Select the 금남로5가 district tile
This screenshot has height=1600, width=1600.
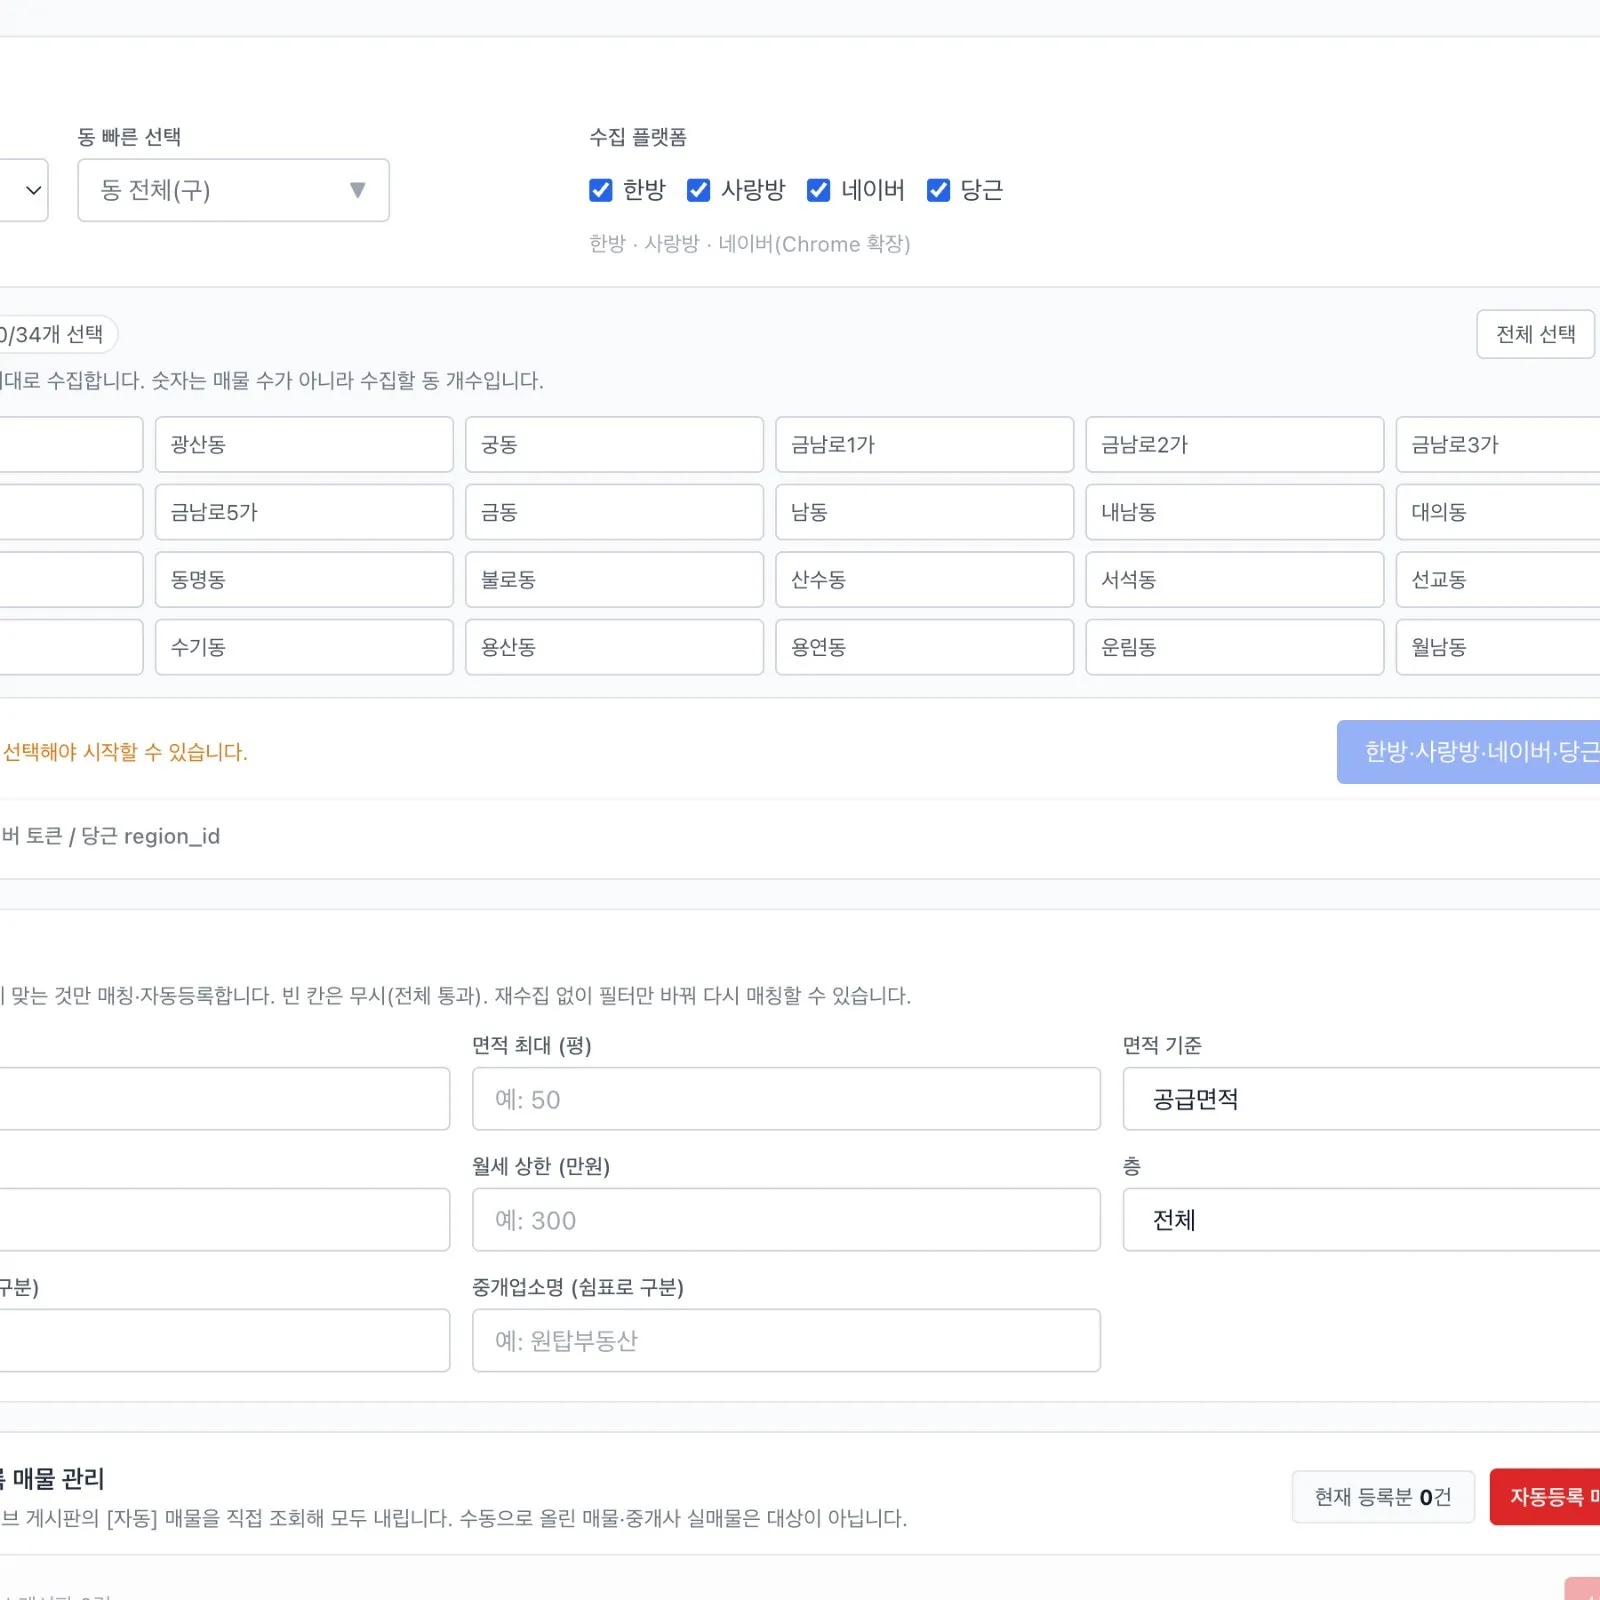tap(304, 512)
